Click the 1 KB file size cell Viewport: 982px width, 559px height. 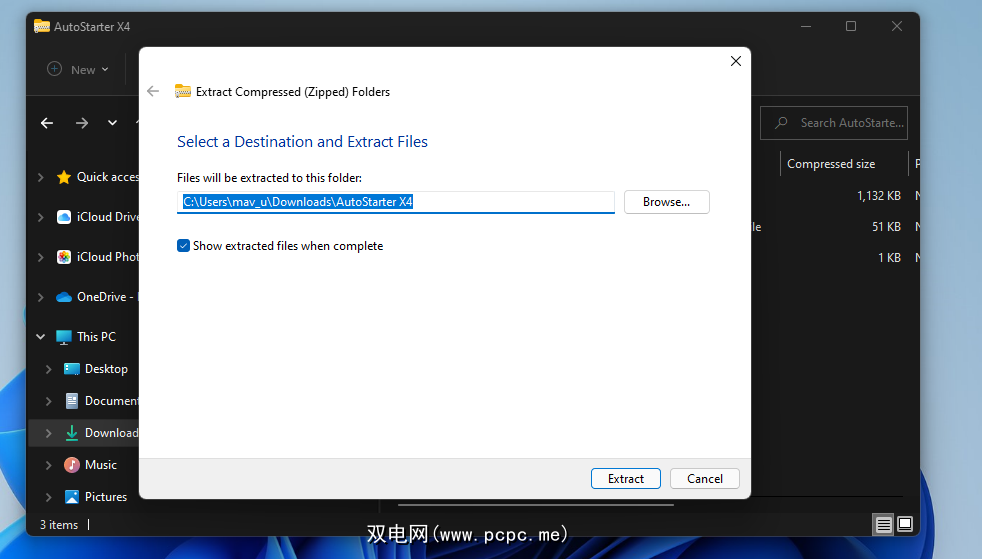889,257
